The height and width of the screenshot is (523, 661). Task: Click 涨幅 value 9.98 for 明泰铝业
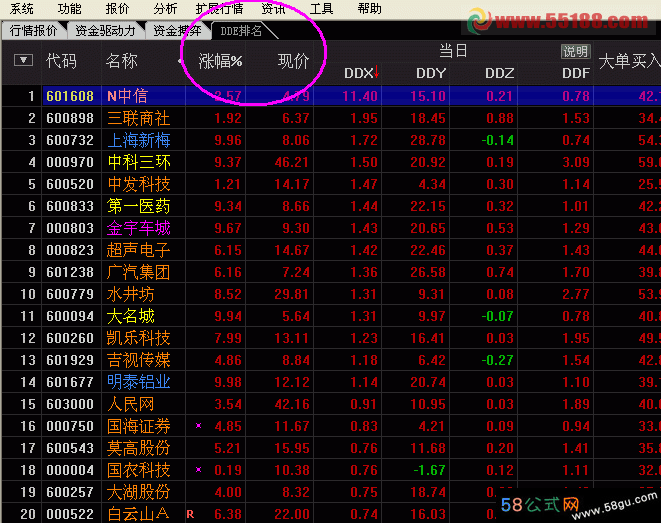pos(228,382)
